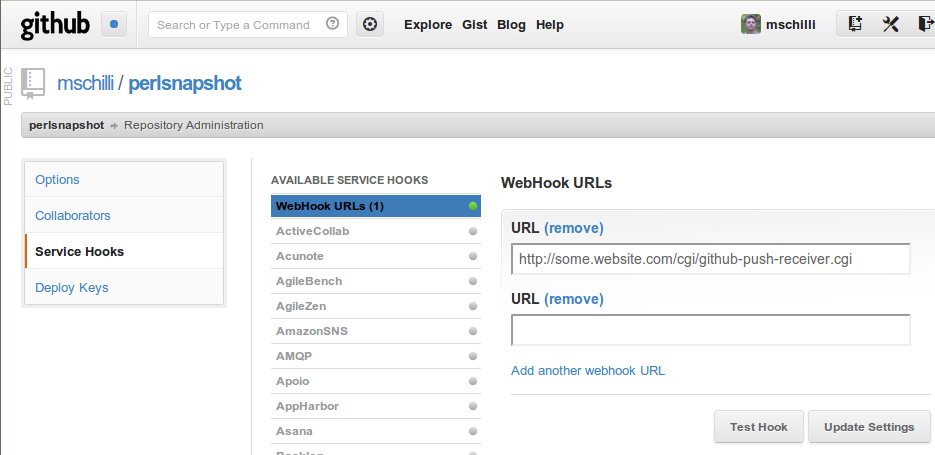Open the Explore menu item
Screen dimensions: 935x455
click(428, 24)
